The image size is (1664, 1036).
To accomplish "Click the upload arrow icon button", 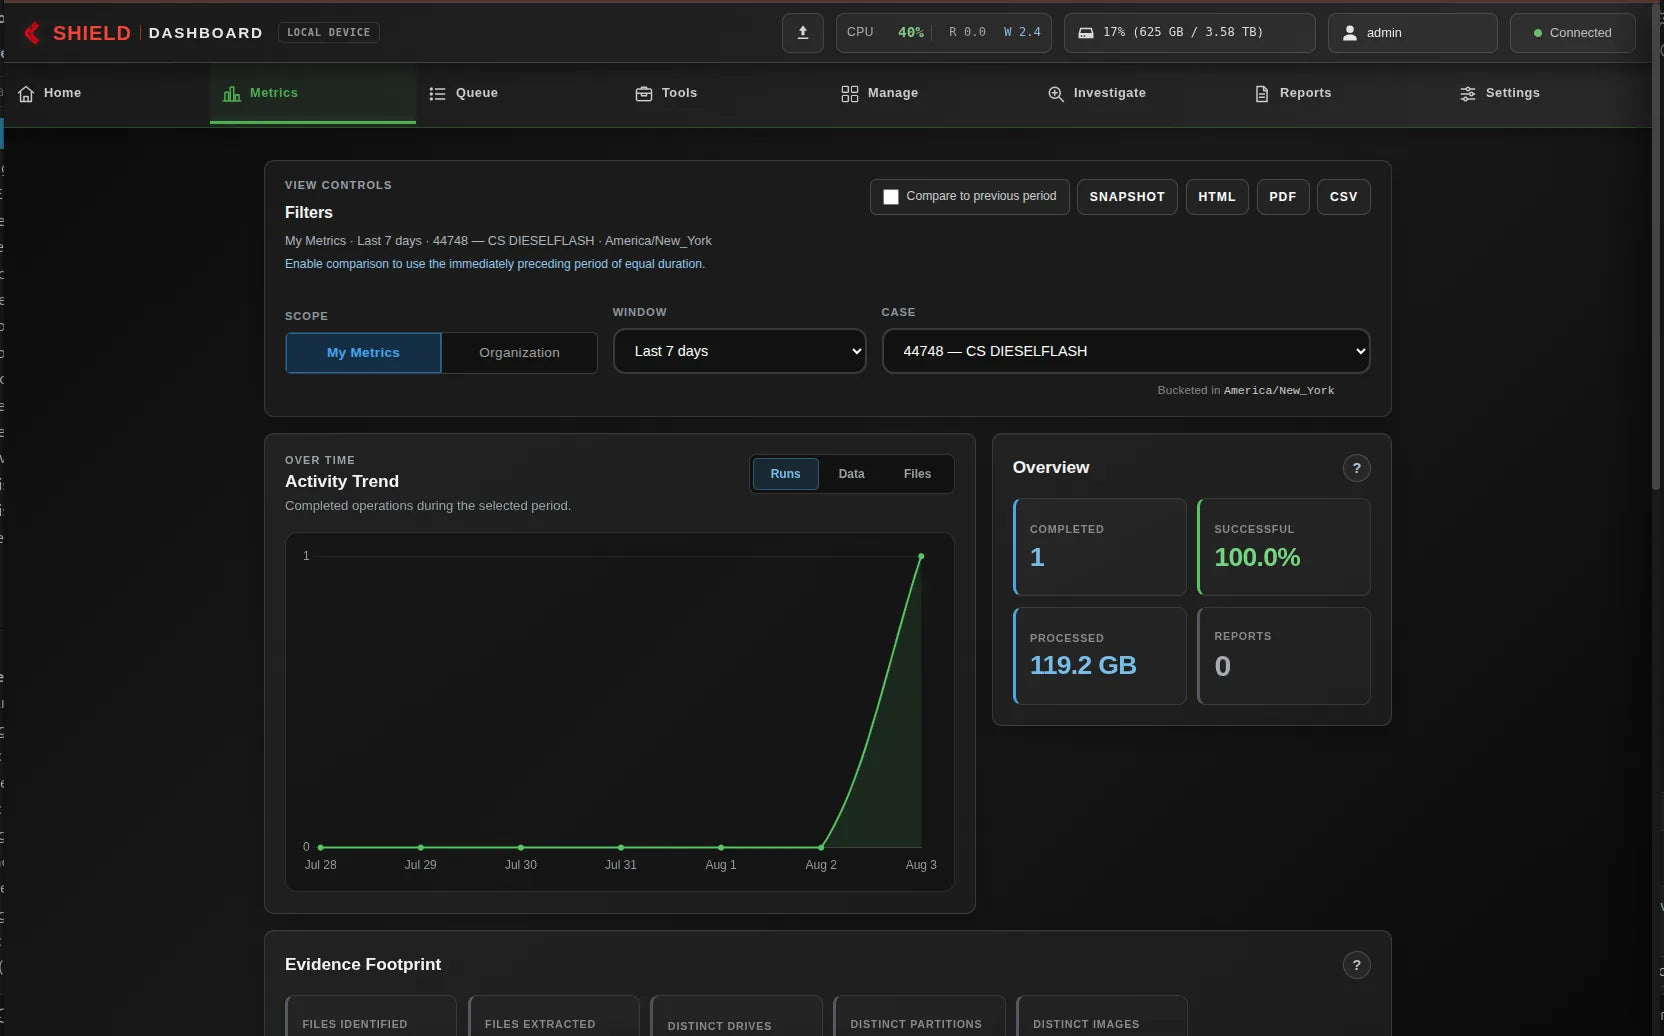I will click(x=803, y=33).
